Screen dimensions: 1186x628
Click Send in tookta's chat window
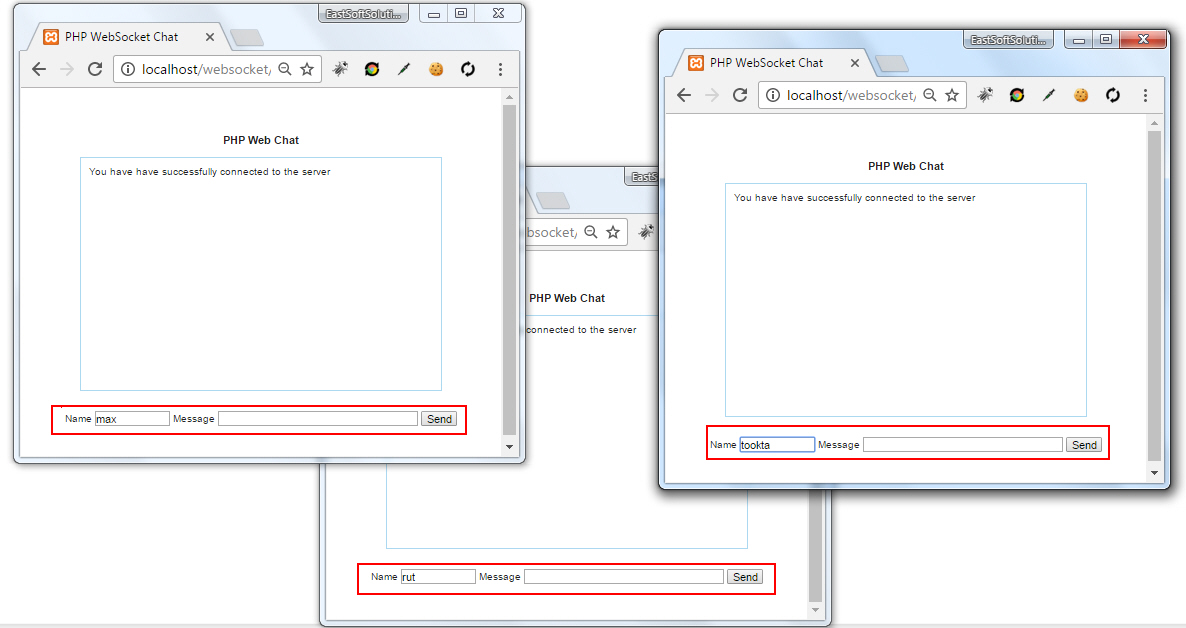click(1084, 444)
